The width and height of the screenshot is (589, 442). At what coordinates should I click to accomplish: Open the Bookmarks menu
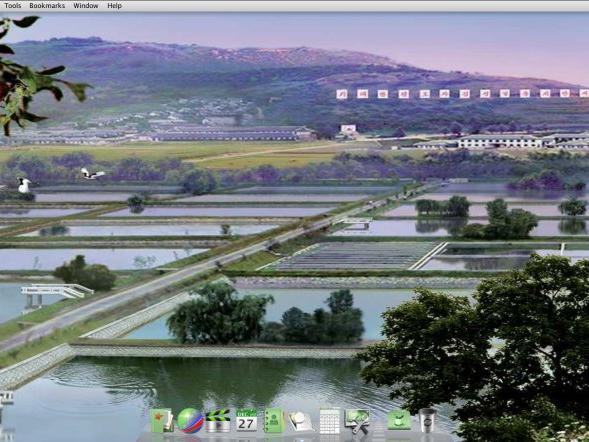(x=47, y=6)
